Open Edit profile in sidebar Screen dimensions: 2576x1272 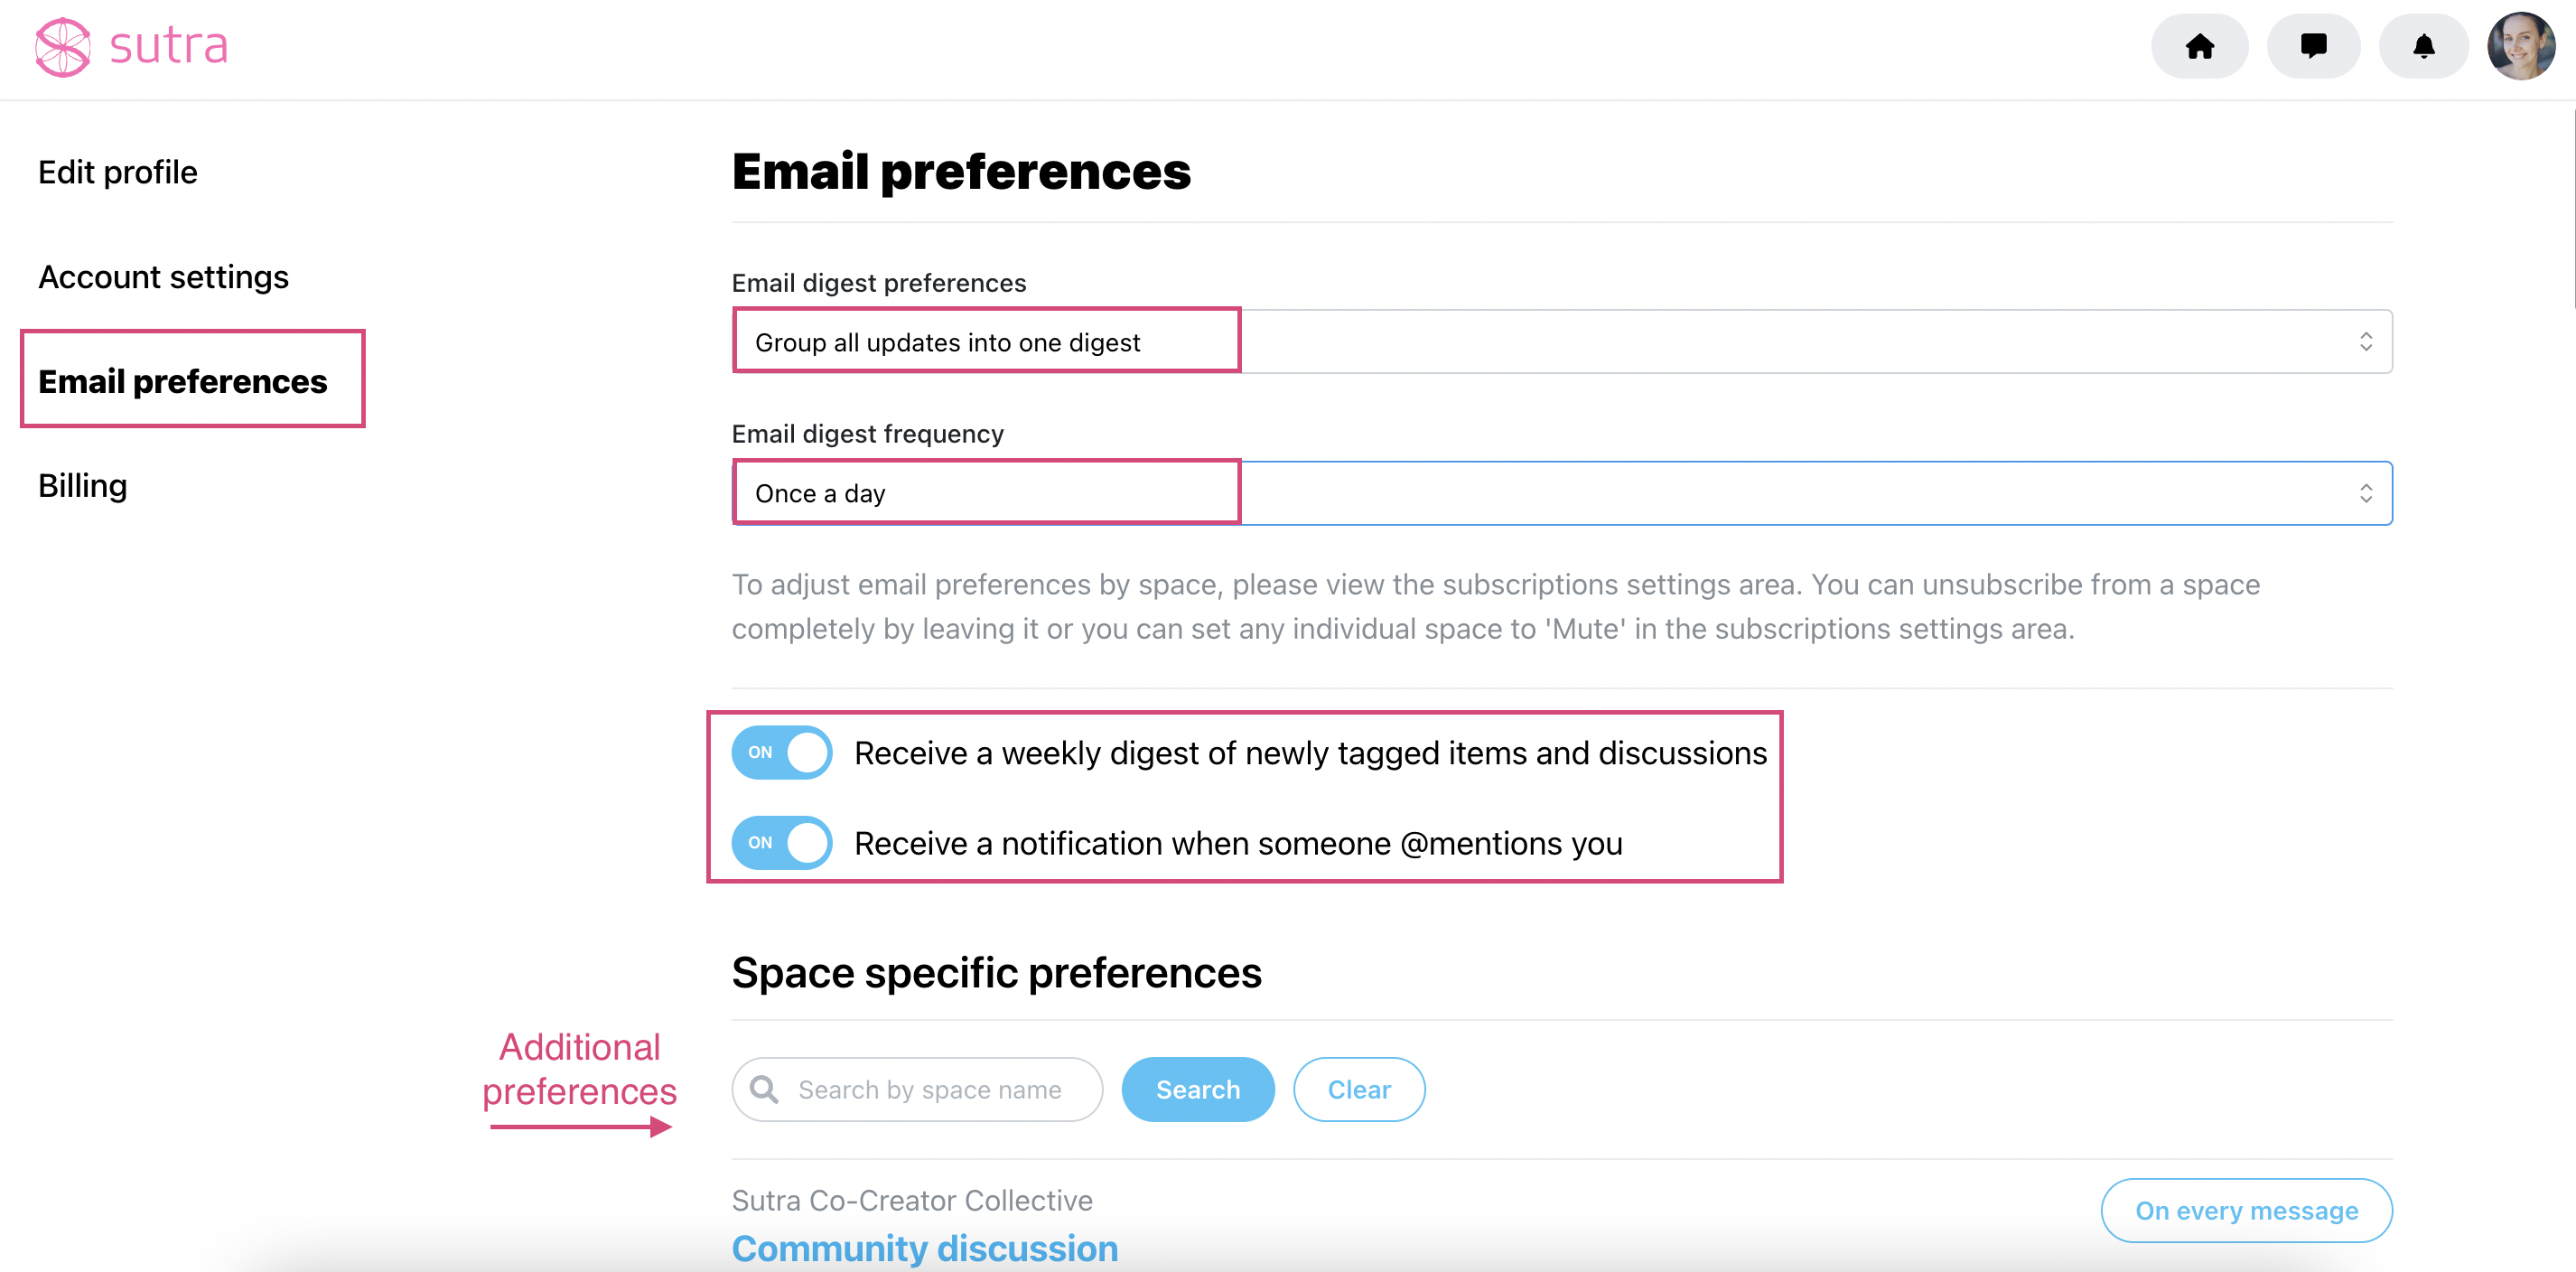pos(118,172)
